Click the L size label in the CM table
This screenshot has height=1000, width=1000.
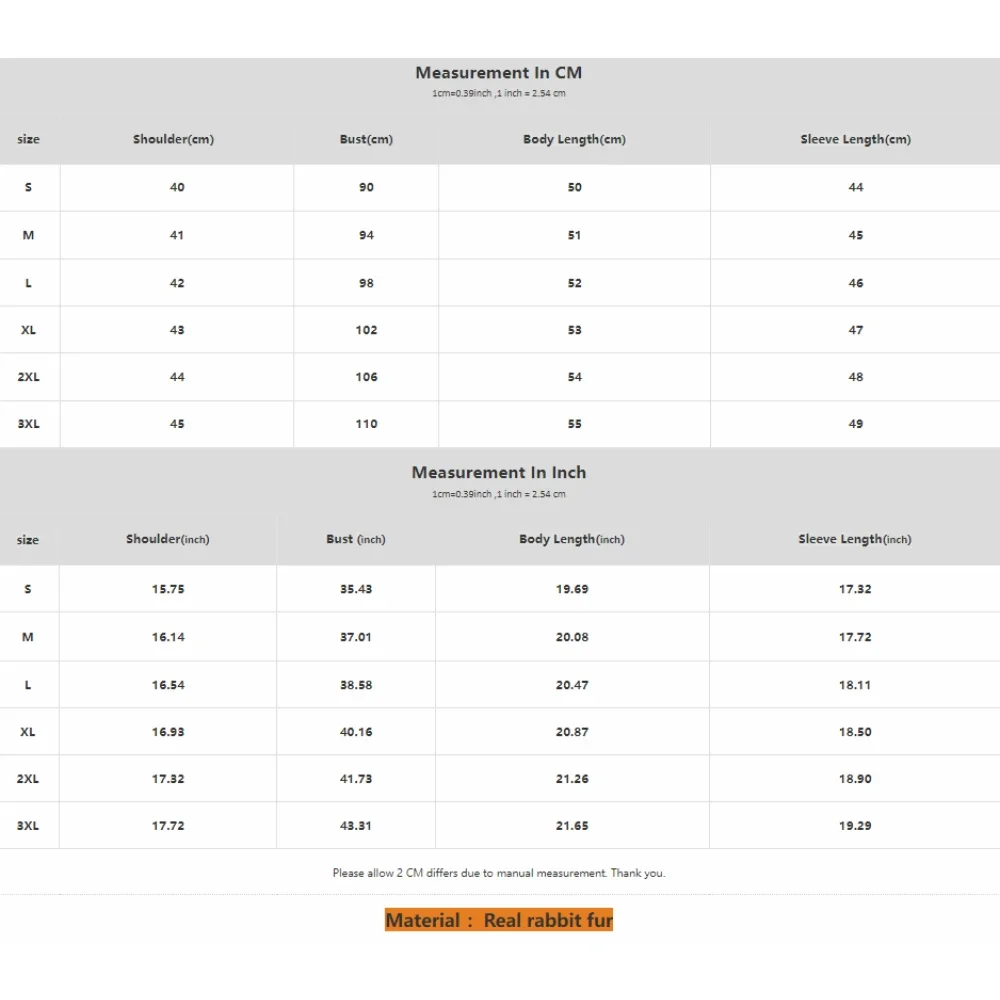coord(28,283)
